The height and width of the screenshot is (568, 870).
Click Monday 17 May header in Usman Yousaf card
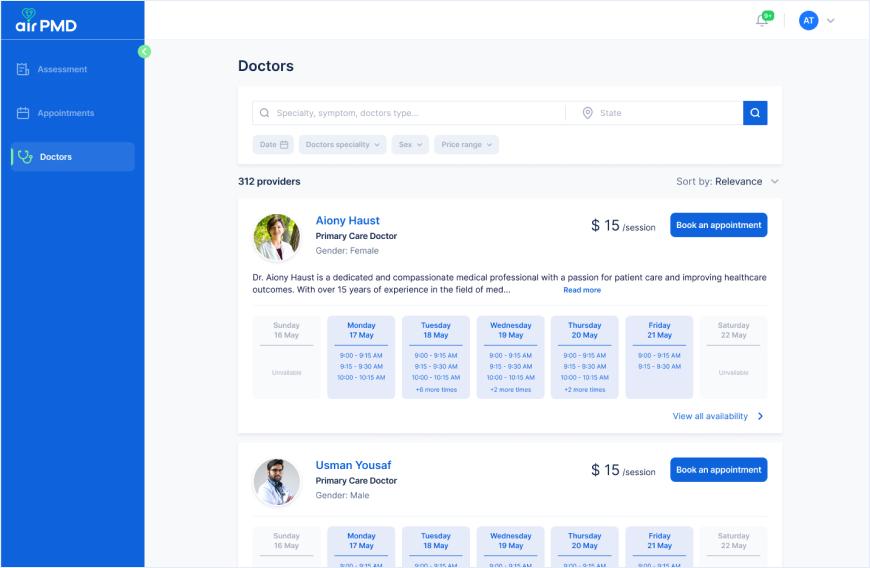361,541
